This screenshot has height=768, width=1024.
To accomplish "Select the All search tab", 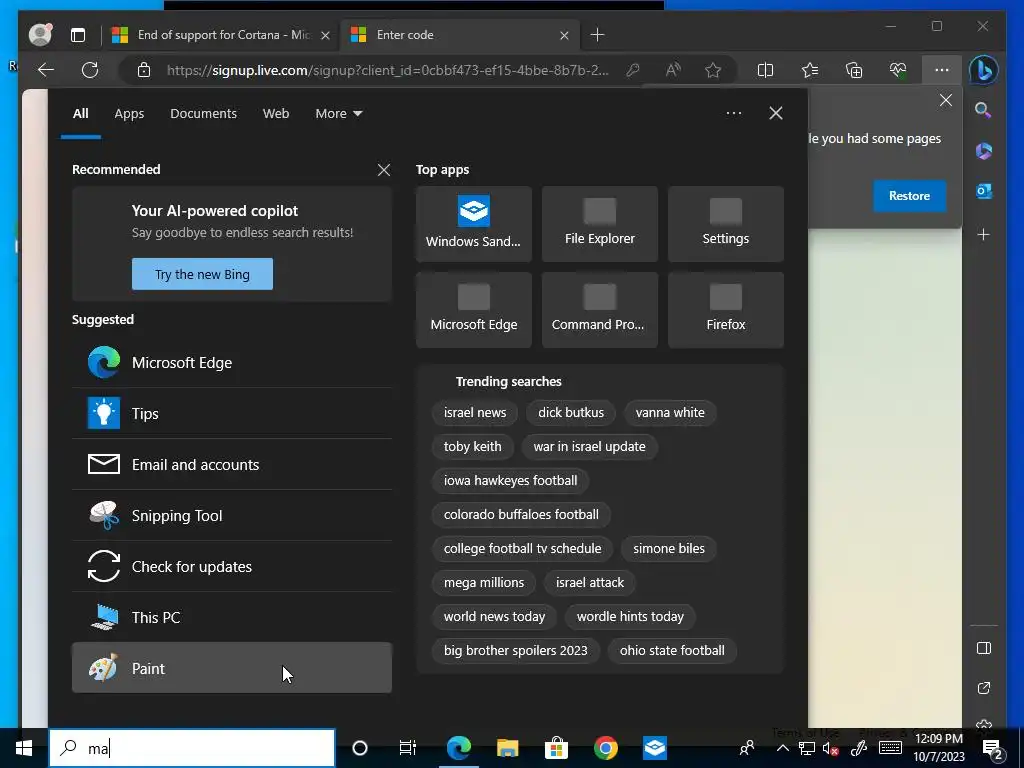I will (80, 114).
